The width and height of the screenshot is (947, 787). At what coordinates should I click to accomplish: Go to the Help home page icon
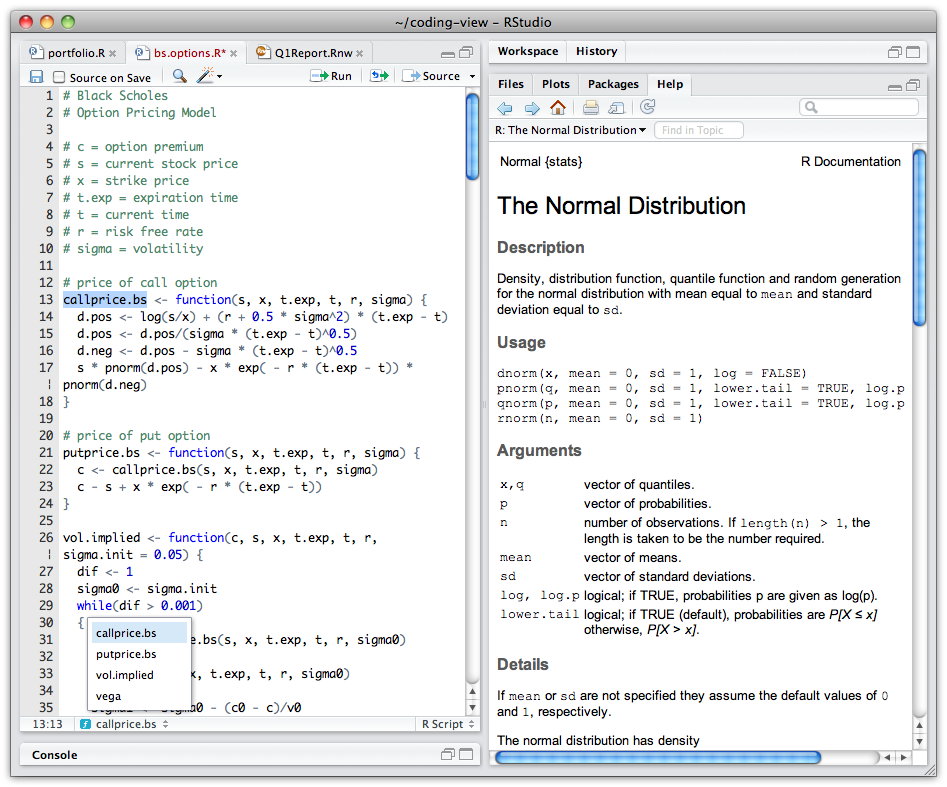click(x=558, y=108)
